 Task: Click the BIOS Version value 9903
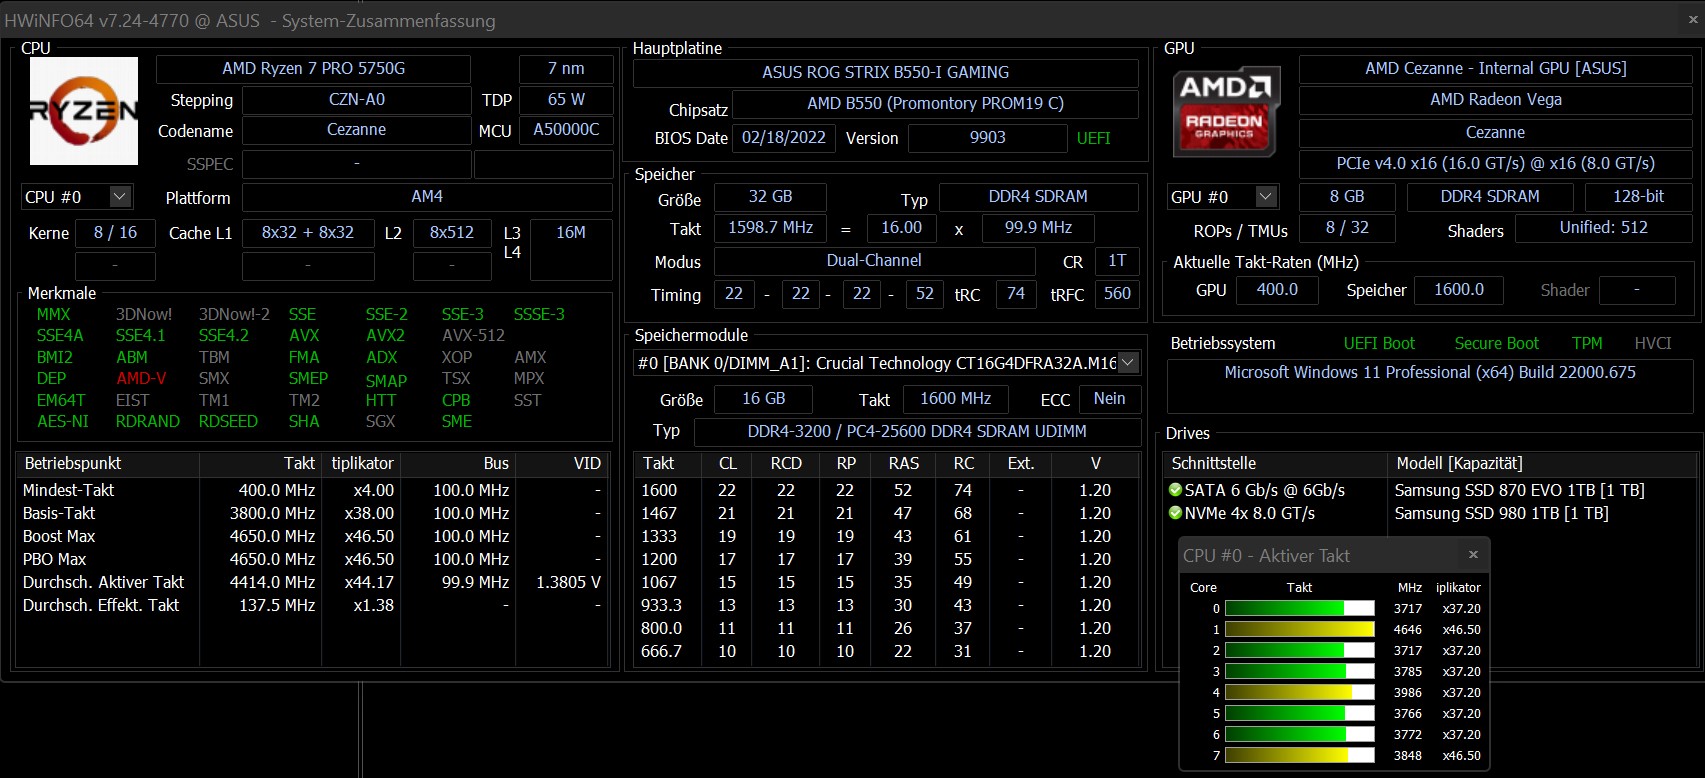tap(988, 138)
